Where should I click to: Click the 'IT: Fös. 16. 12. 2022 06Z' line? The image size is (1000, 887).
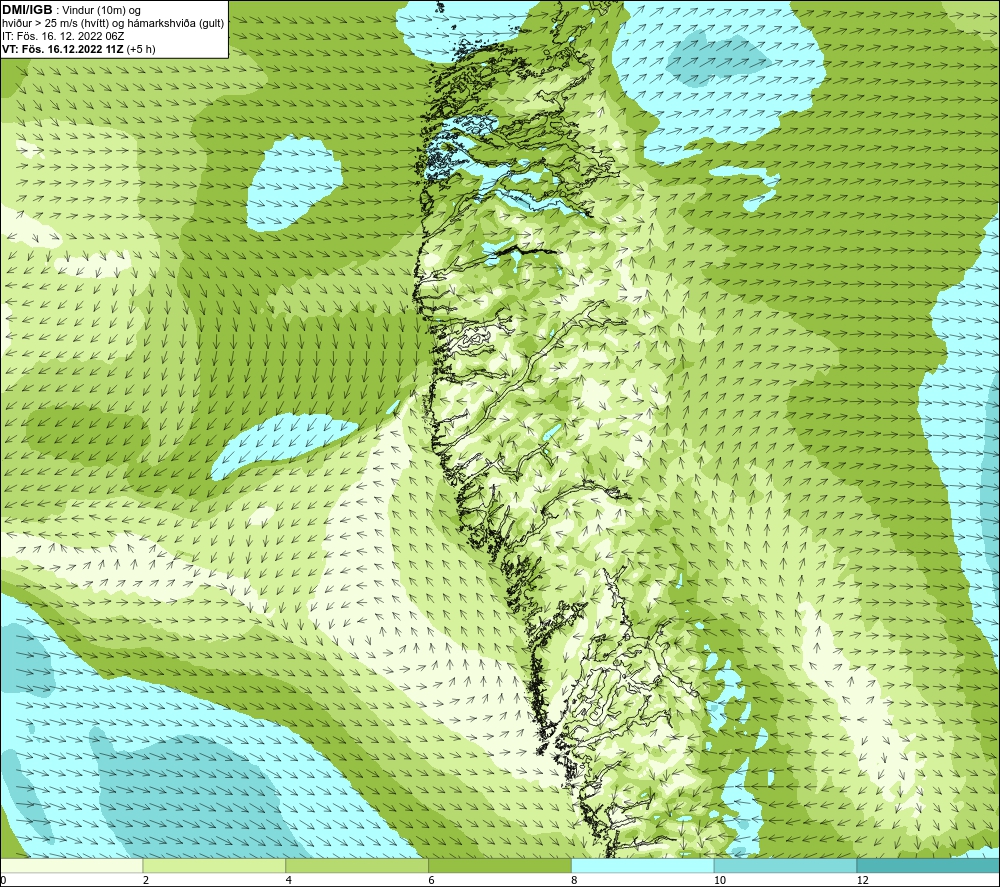tap(63, 36)
